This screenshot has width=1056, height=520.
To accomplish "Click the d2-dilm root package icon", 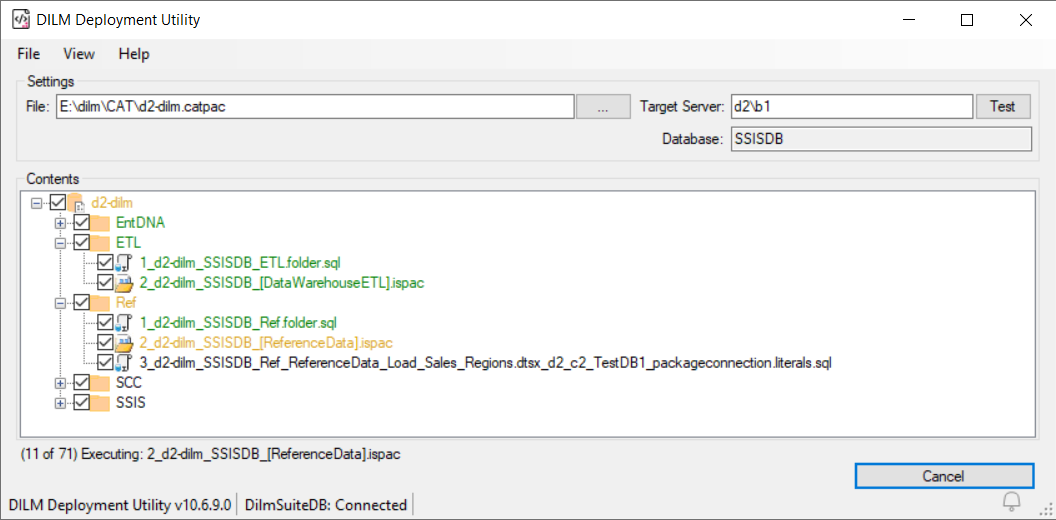I will [76, 203].
